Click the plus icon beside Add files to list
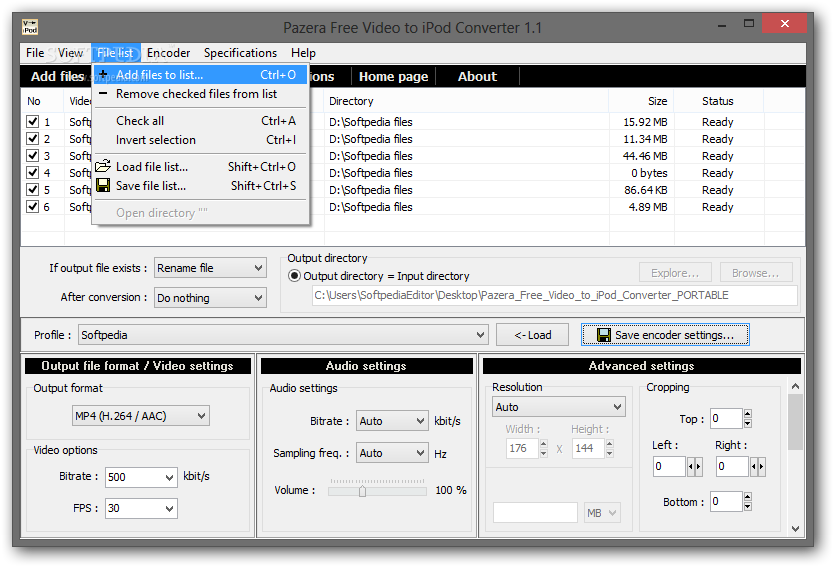Screen dimensions: 834x567 click(104, 74)
